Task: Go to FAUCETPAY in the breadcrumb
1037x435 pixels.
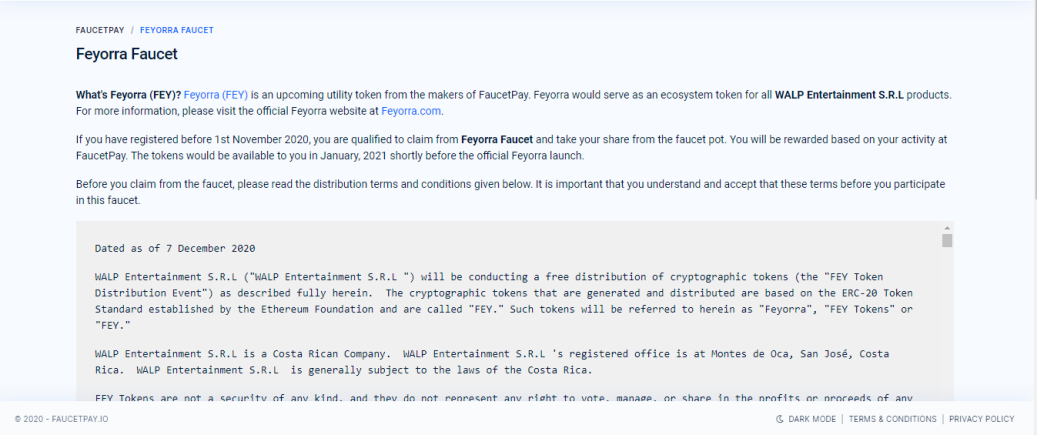Action: click(x=100, y=30)
